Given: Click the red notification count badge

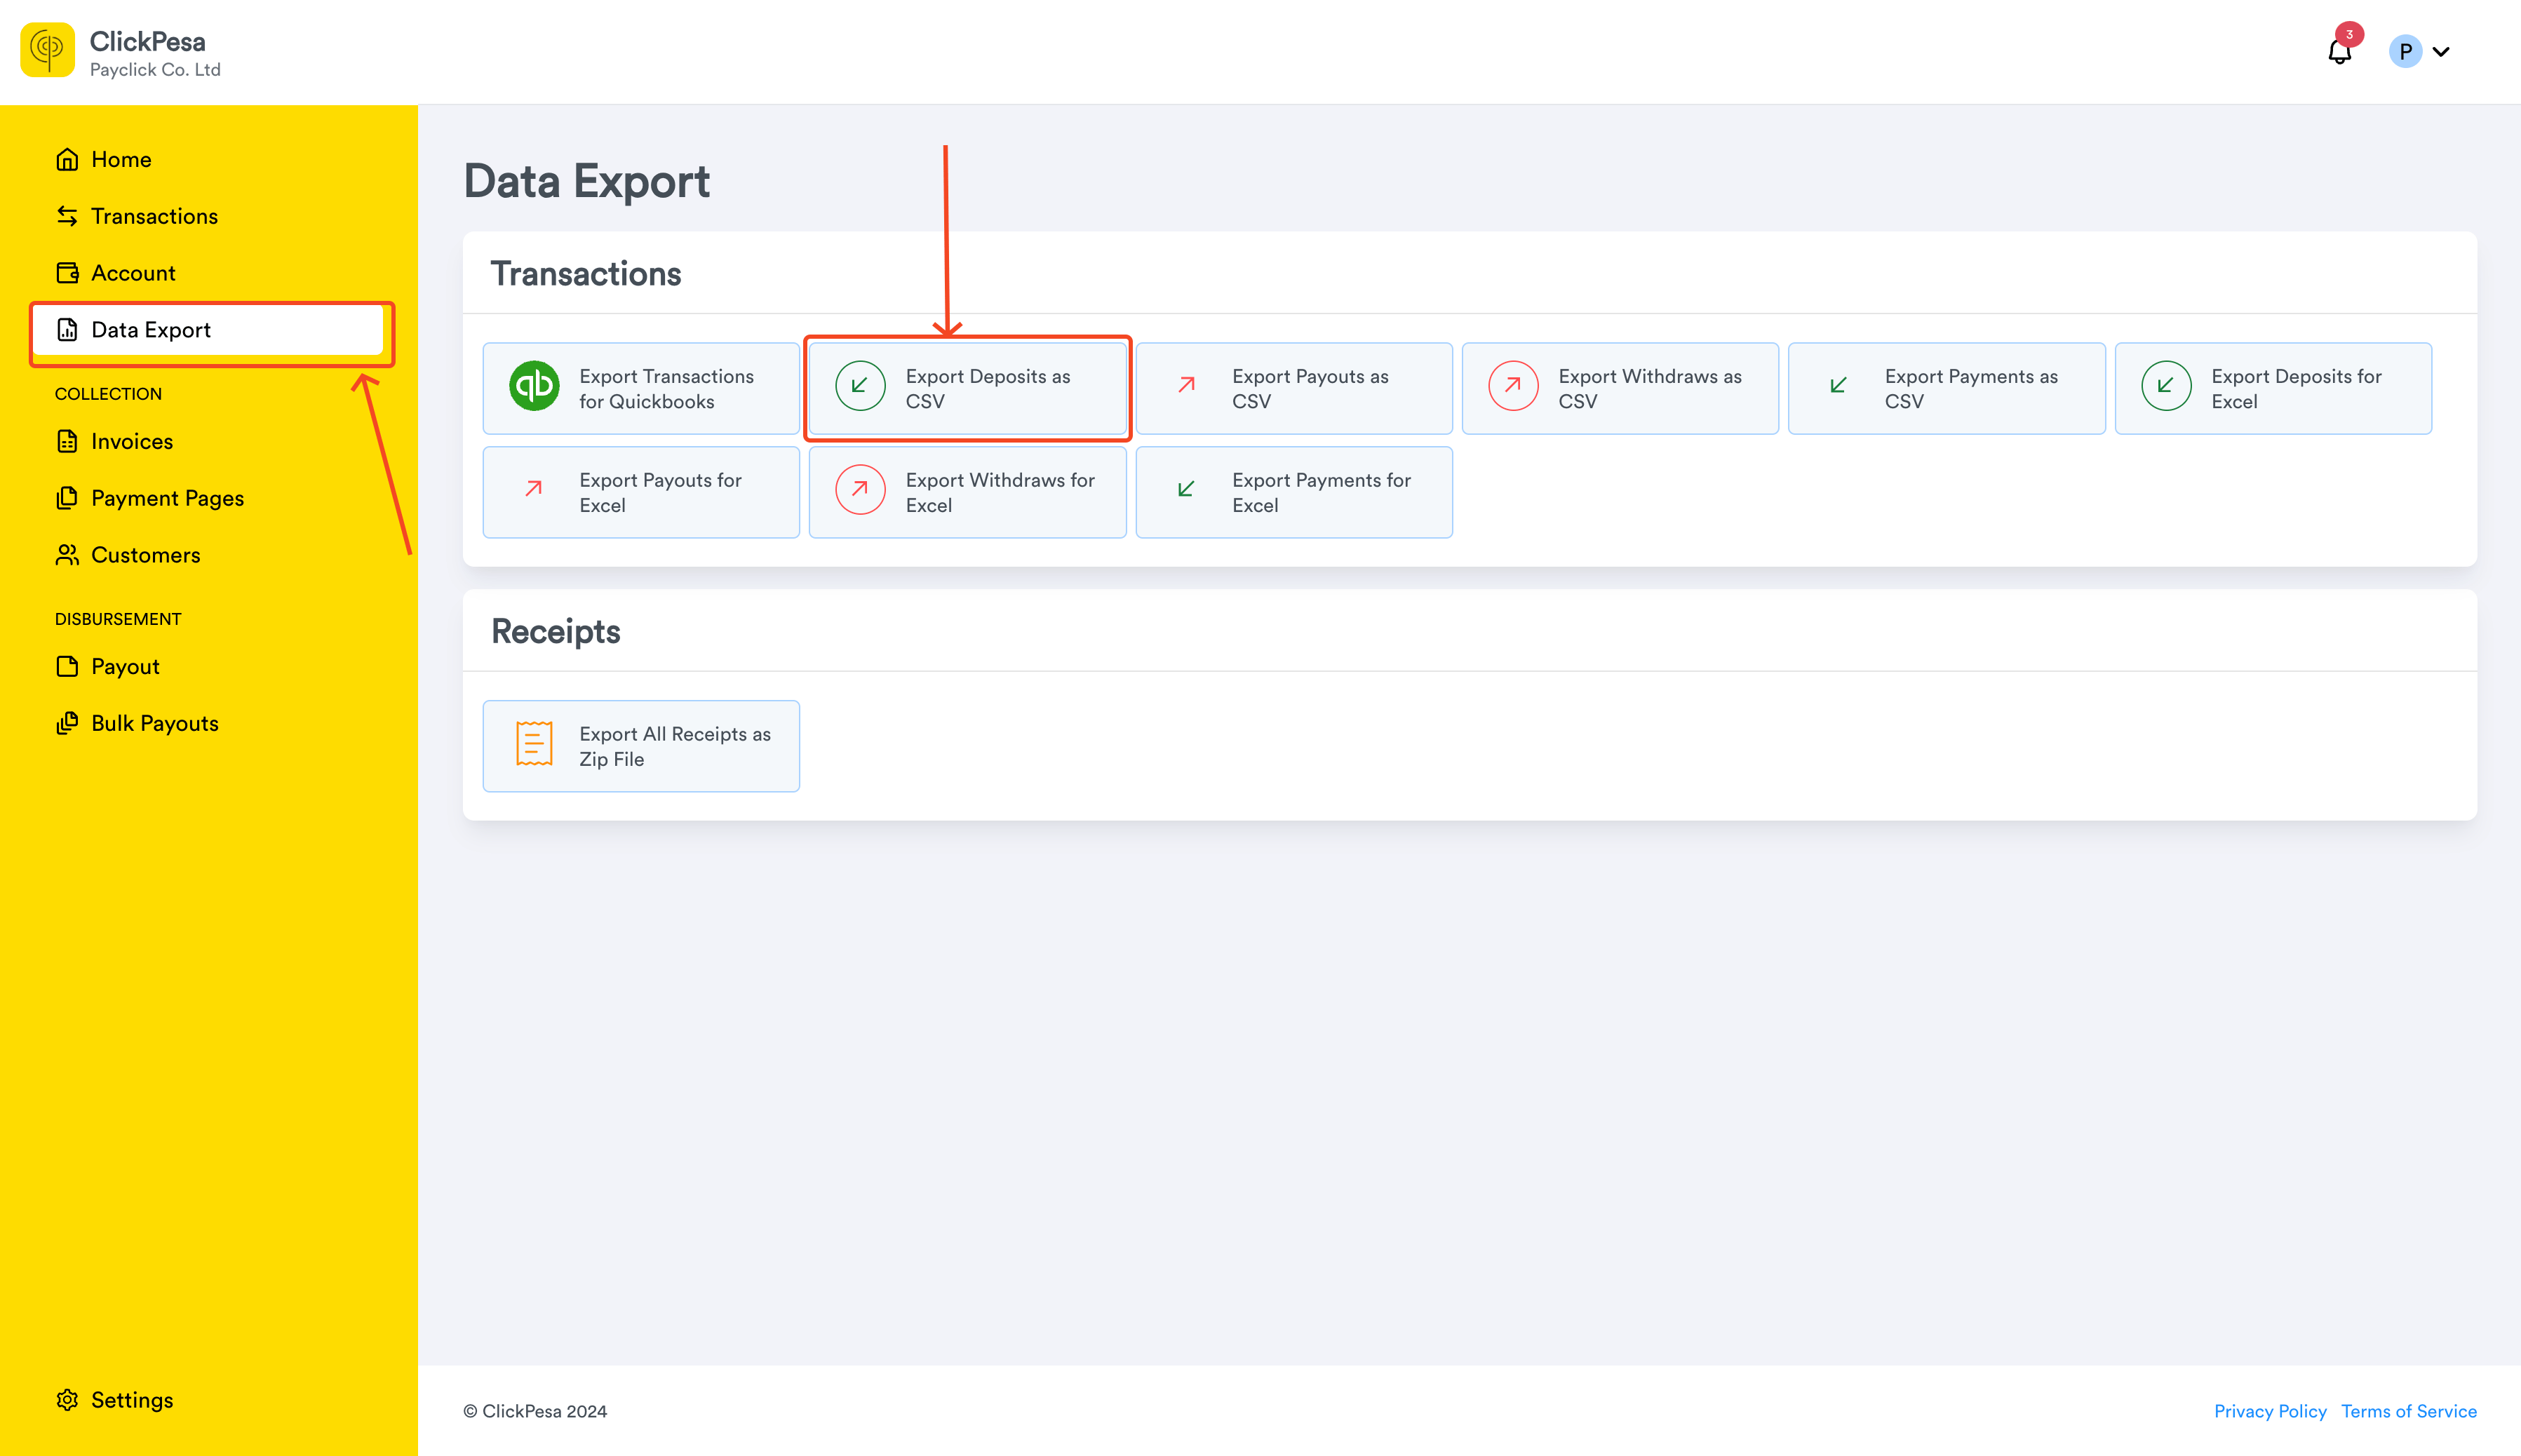Looking at the screenshot, I should pos(2349,34).
